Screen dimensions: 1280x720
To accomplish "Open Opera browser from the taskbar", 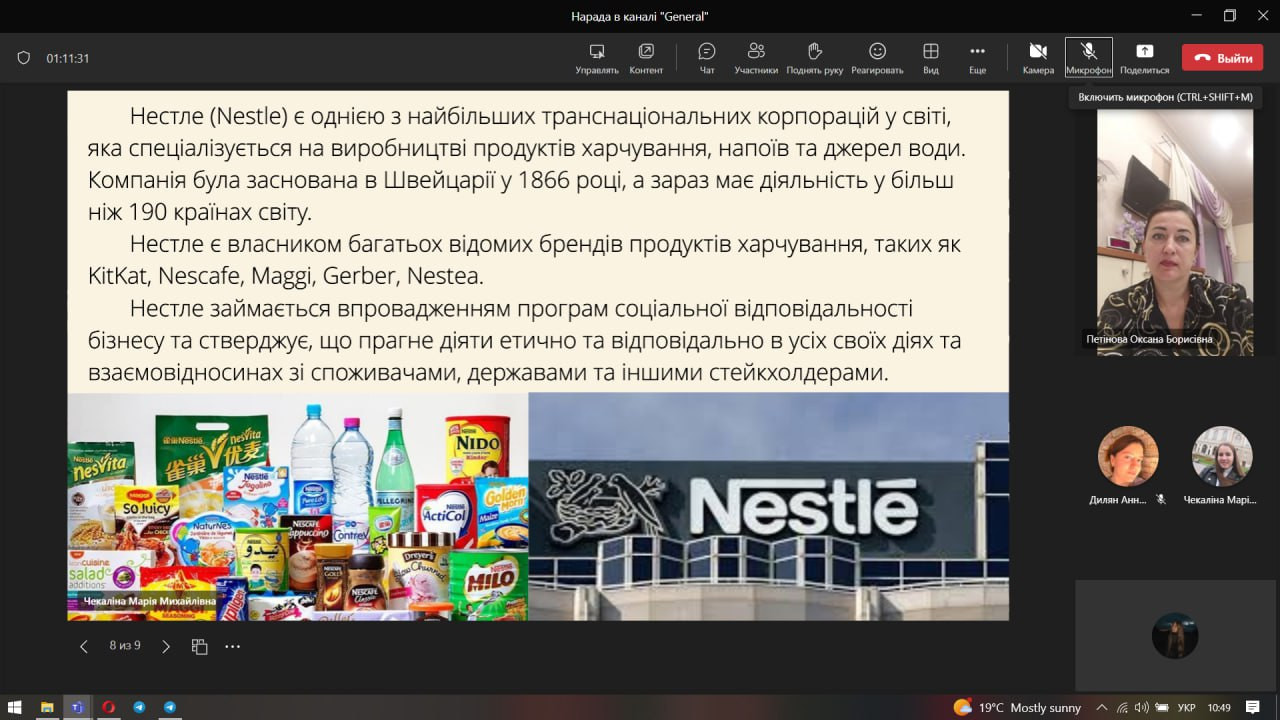I will pyautogui.click(x=108, y=707).
